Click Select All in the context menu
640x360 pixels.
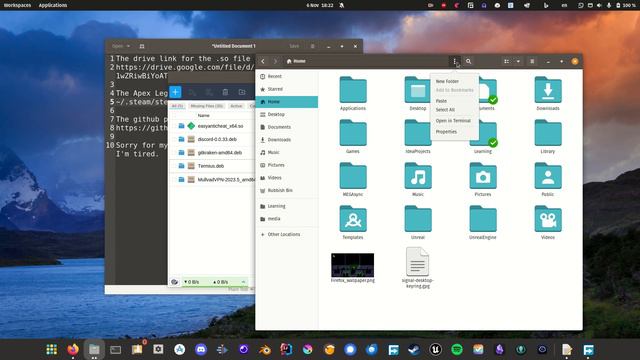(445, 110)
